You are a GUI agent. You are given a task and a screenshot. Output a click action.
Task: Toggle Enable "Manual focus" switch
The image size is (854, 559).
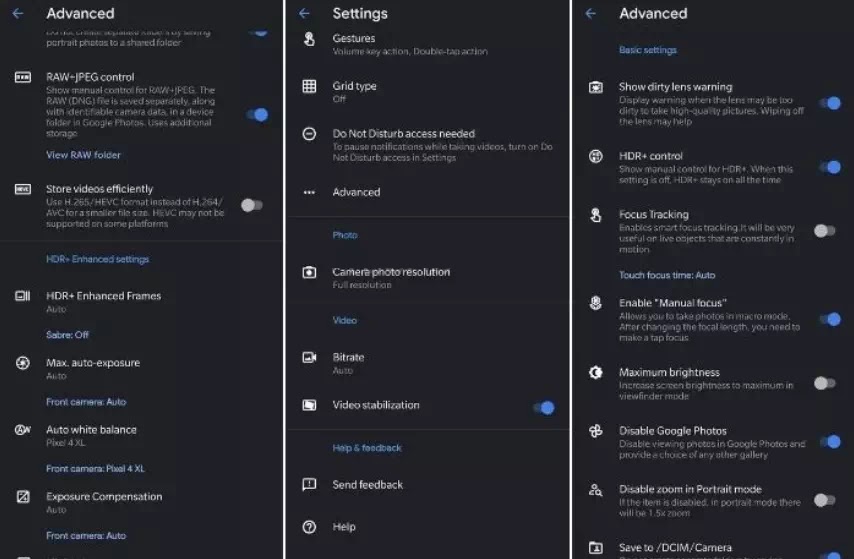pyautogui.click(x=830, y=319)
